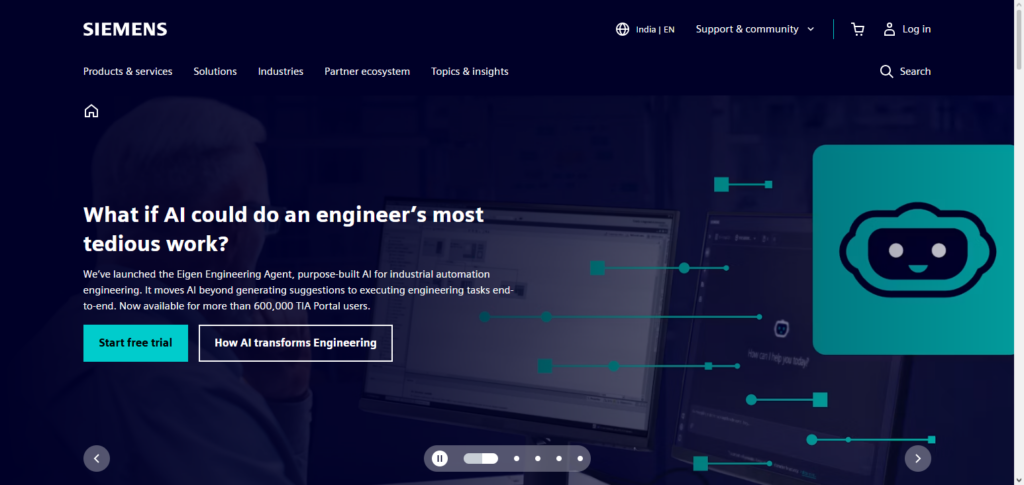Screen dimensions: 1024x485
Task: Expand the Support & community dropdown
Action: (x=755, y=29)
